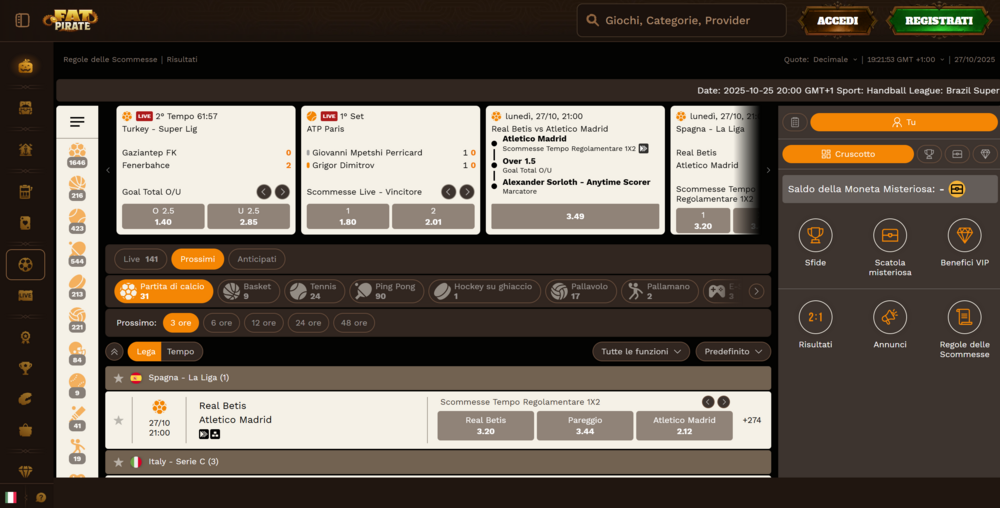Select the handball sport icon with 19 events

point(77,451)
